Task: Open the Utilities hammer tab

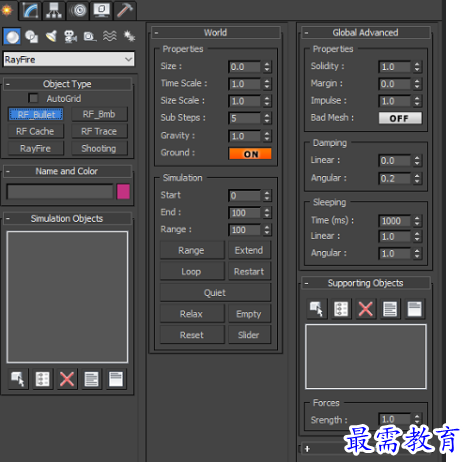Action: 125,10
